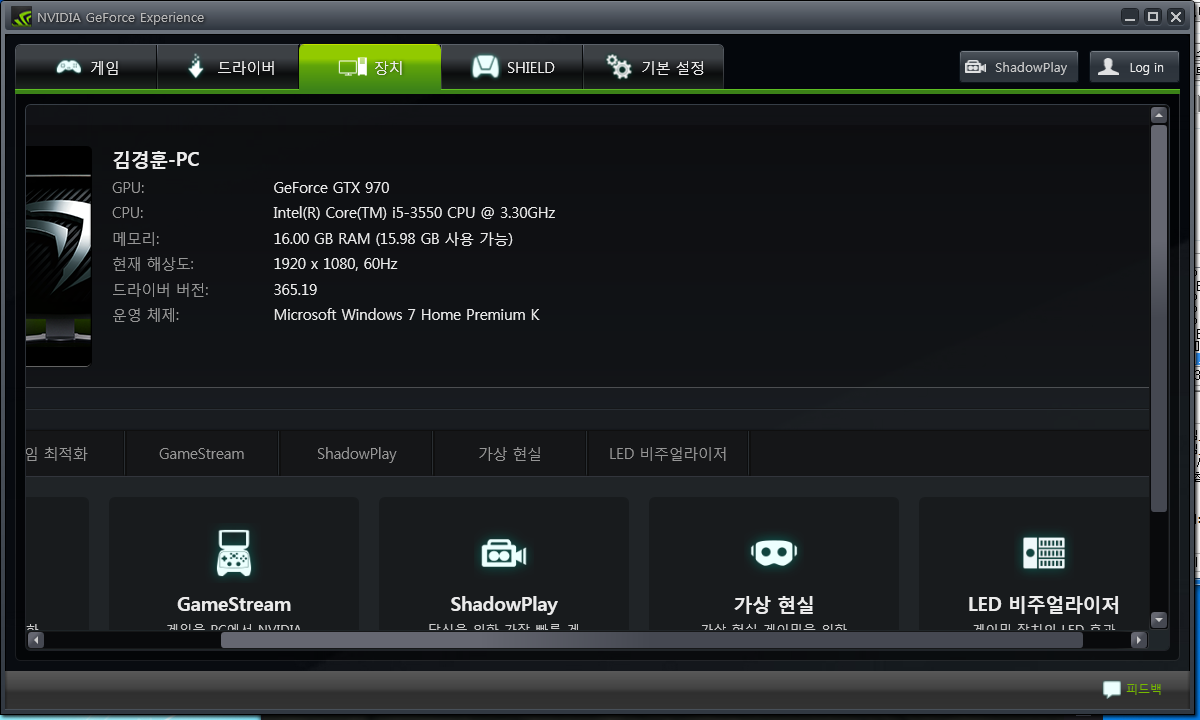1200x720 pixels.
Task: Select the partially visible 최적화 sub-tab
Action: click(75, 453)
